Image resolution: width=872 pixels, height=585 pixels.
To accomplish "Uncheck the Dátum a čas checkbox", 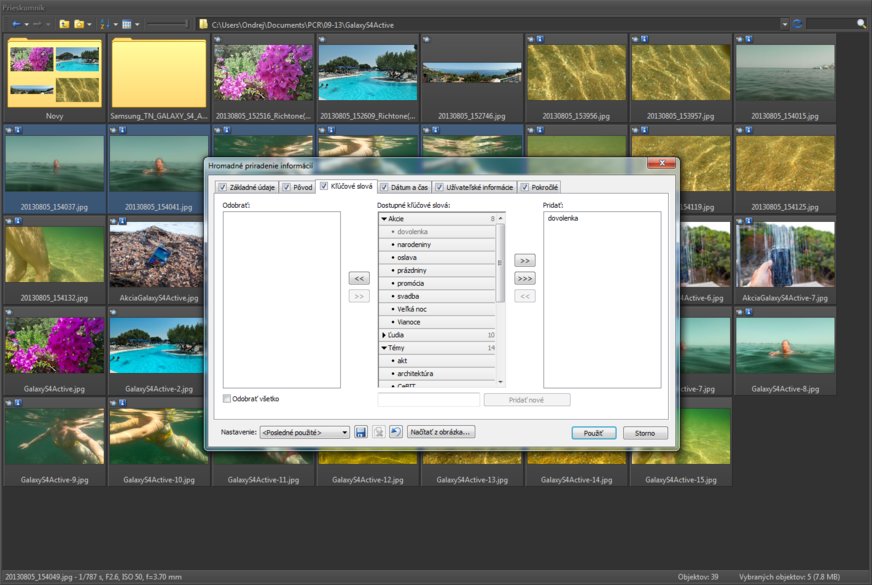I will click(384, 187).
